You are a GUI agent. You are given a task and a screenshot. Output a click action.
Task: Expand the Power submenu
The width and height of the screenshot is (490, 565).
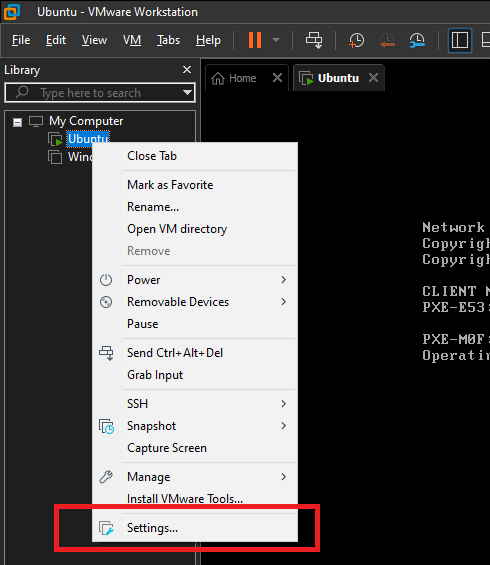point(195,280)
